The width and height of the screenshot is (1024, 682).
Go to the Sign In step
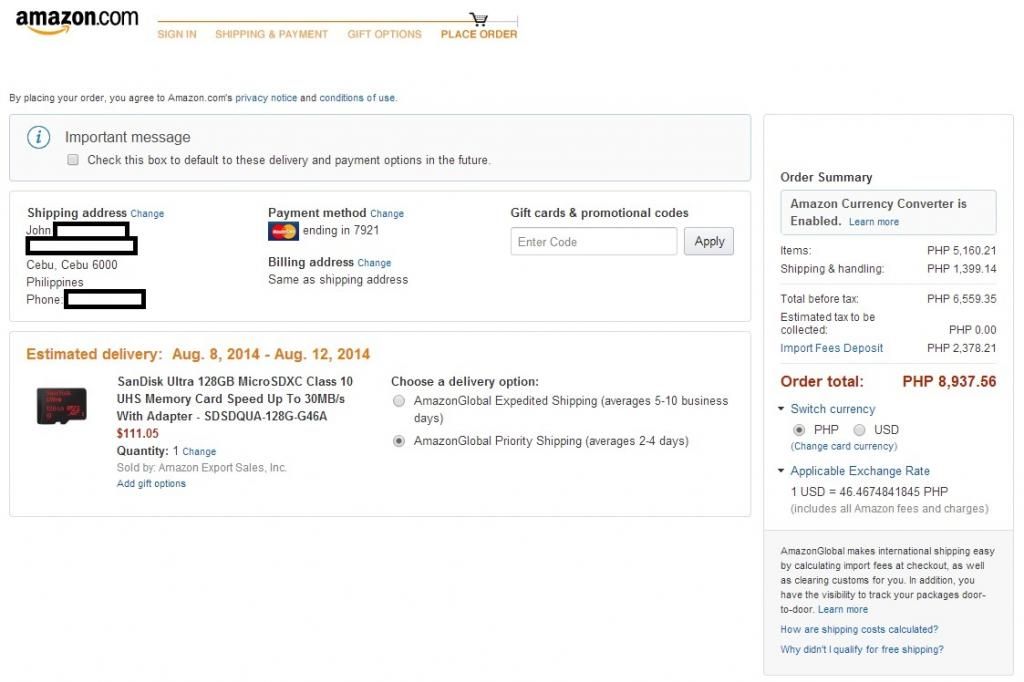coord(177,34)
